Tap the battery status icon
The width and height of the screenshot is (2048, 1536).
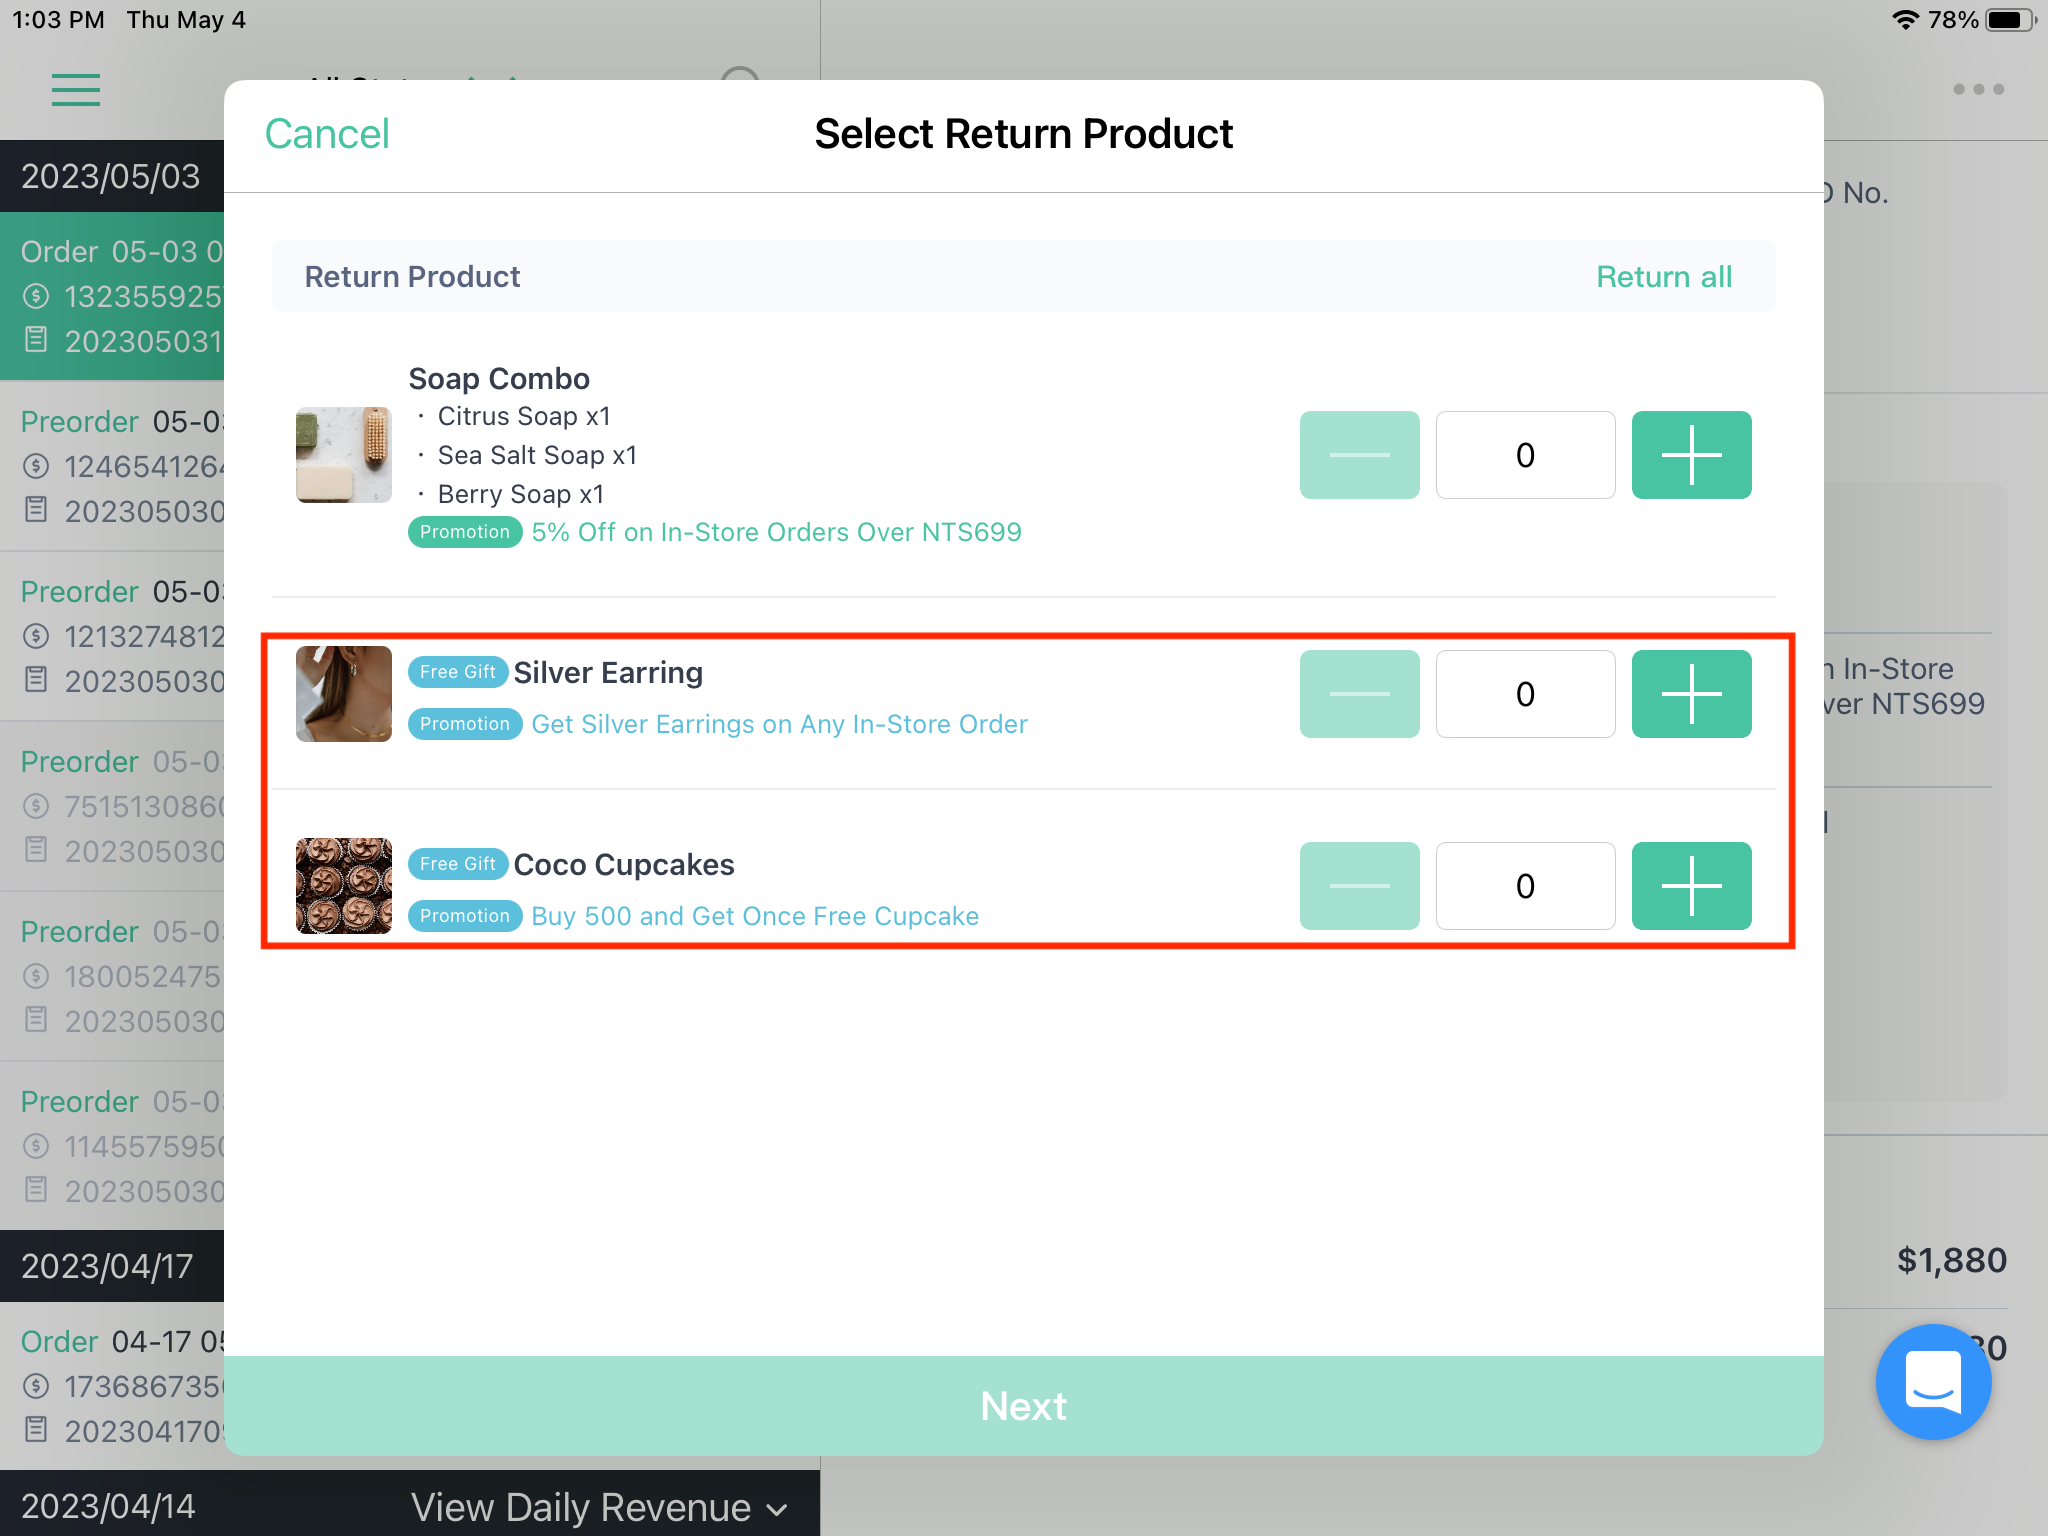click(2010, 20)
